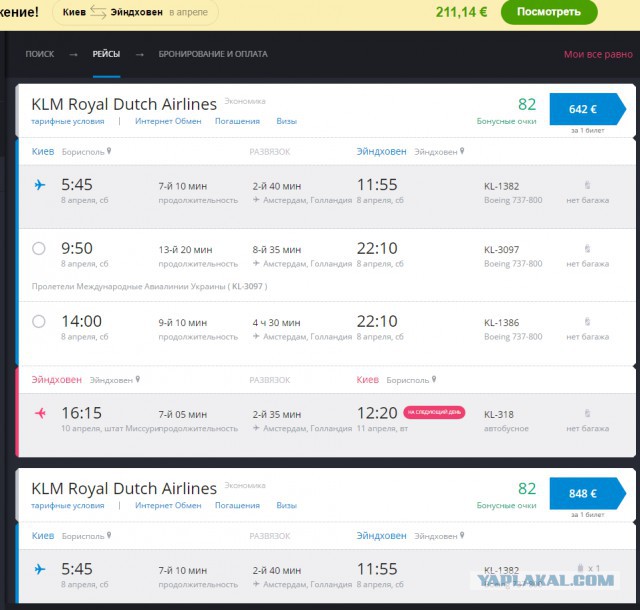Click the 22:10 arrival time of the 9:50 flight
Screen dimensions: 640x610
(377, 248)
